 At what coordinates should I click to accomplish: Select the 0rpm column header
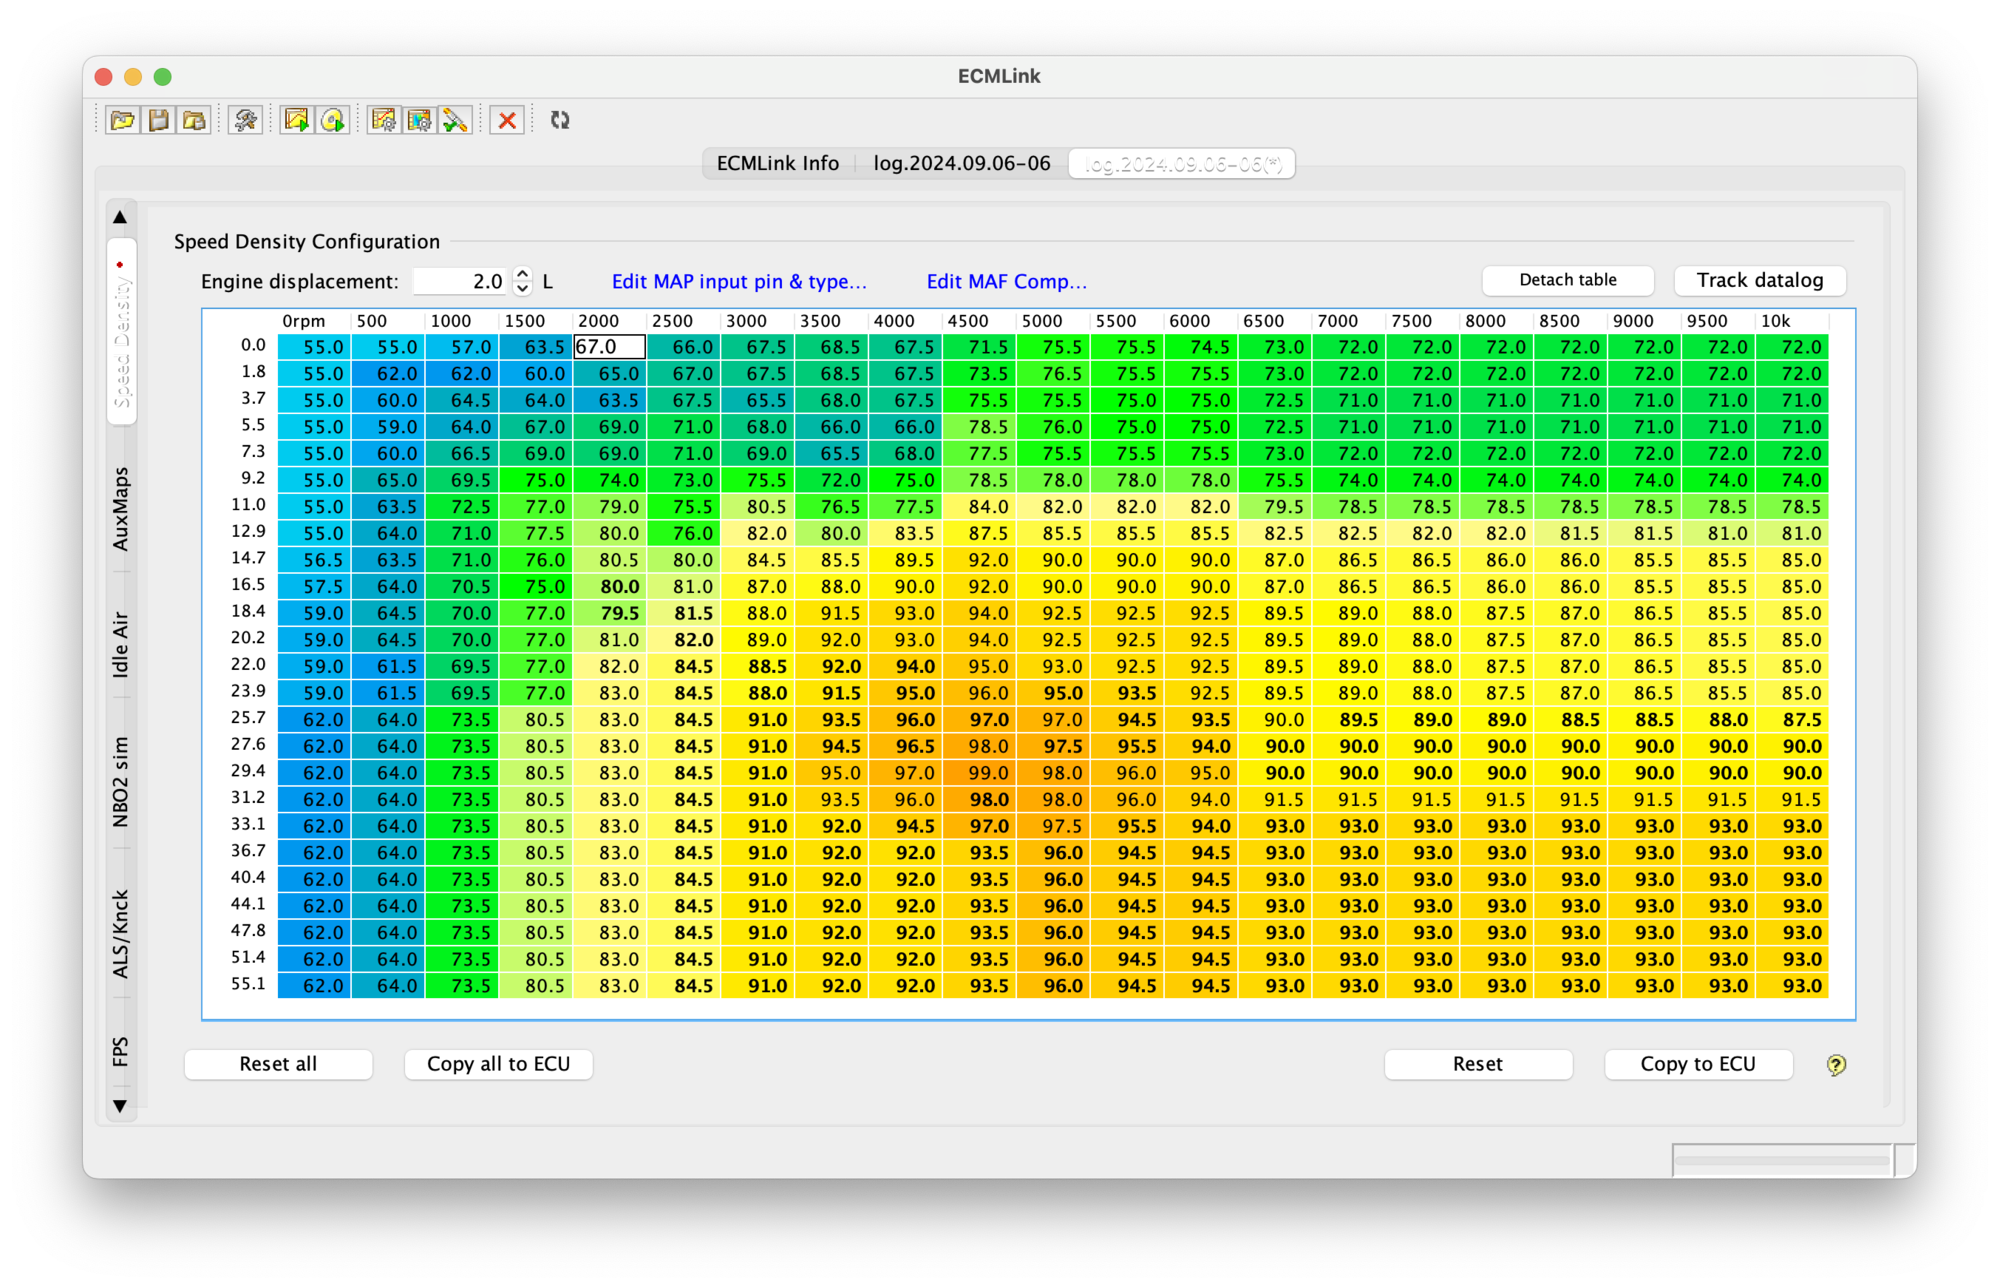(x=313, y=321)
